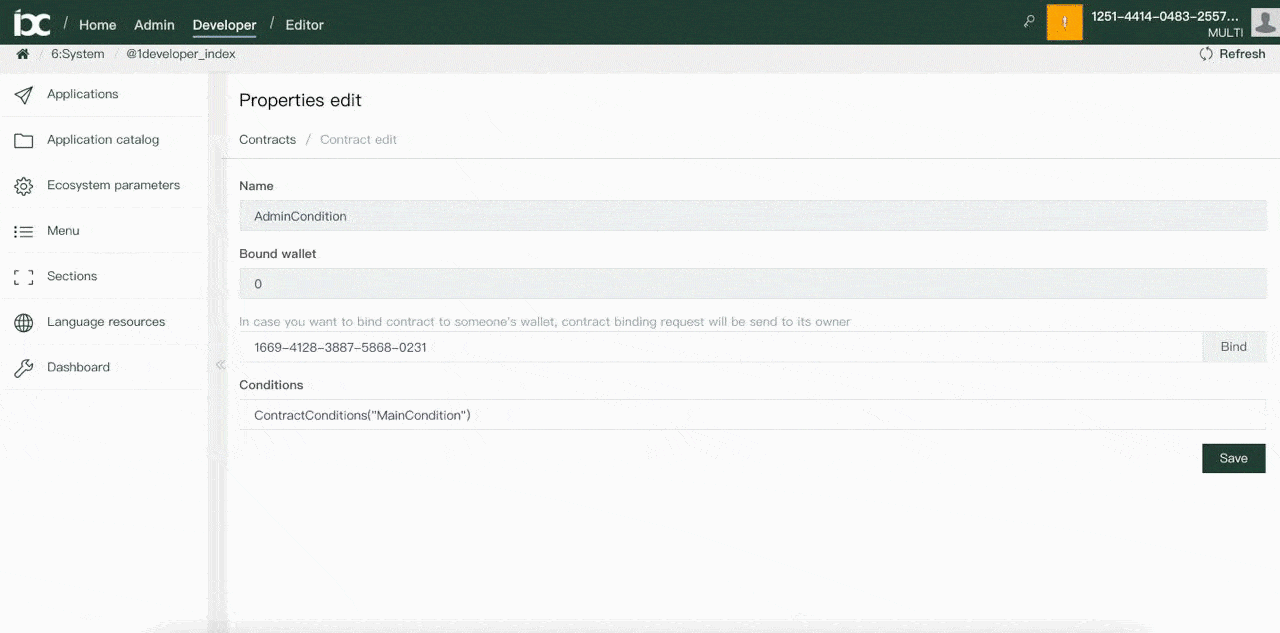Viewport: 1280px width, 633px height.
Task: Click the Application catalog folder icon
Action: [x=23, y=141]
